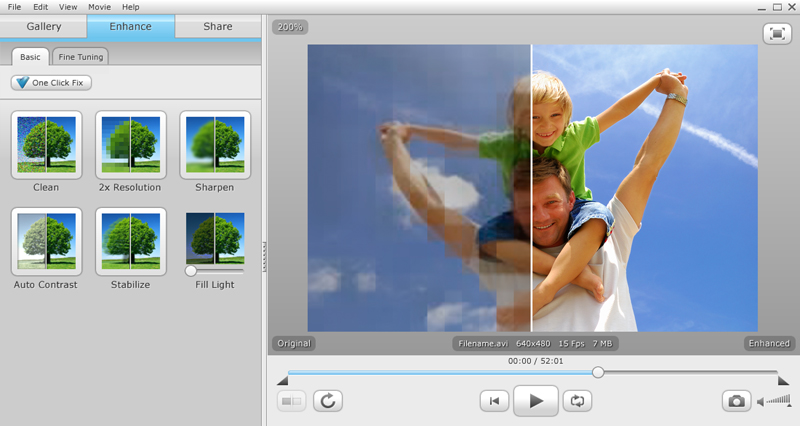Maximize the application window
The height and width of the screenshot is (426, 800).
pyautogui.click(x=777, y=7)
